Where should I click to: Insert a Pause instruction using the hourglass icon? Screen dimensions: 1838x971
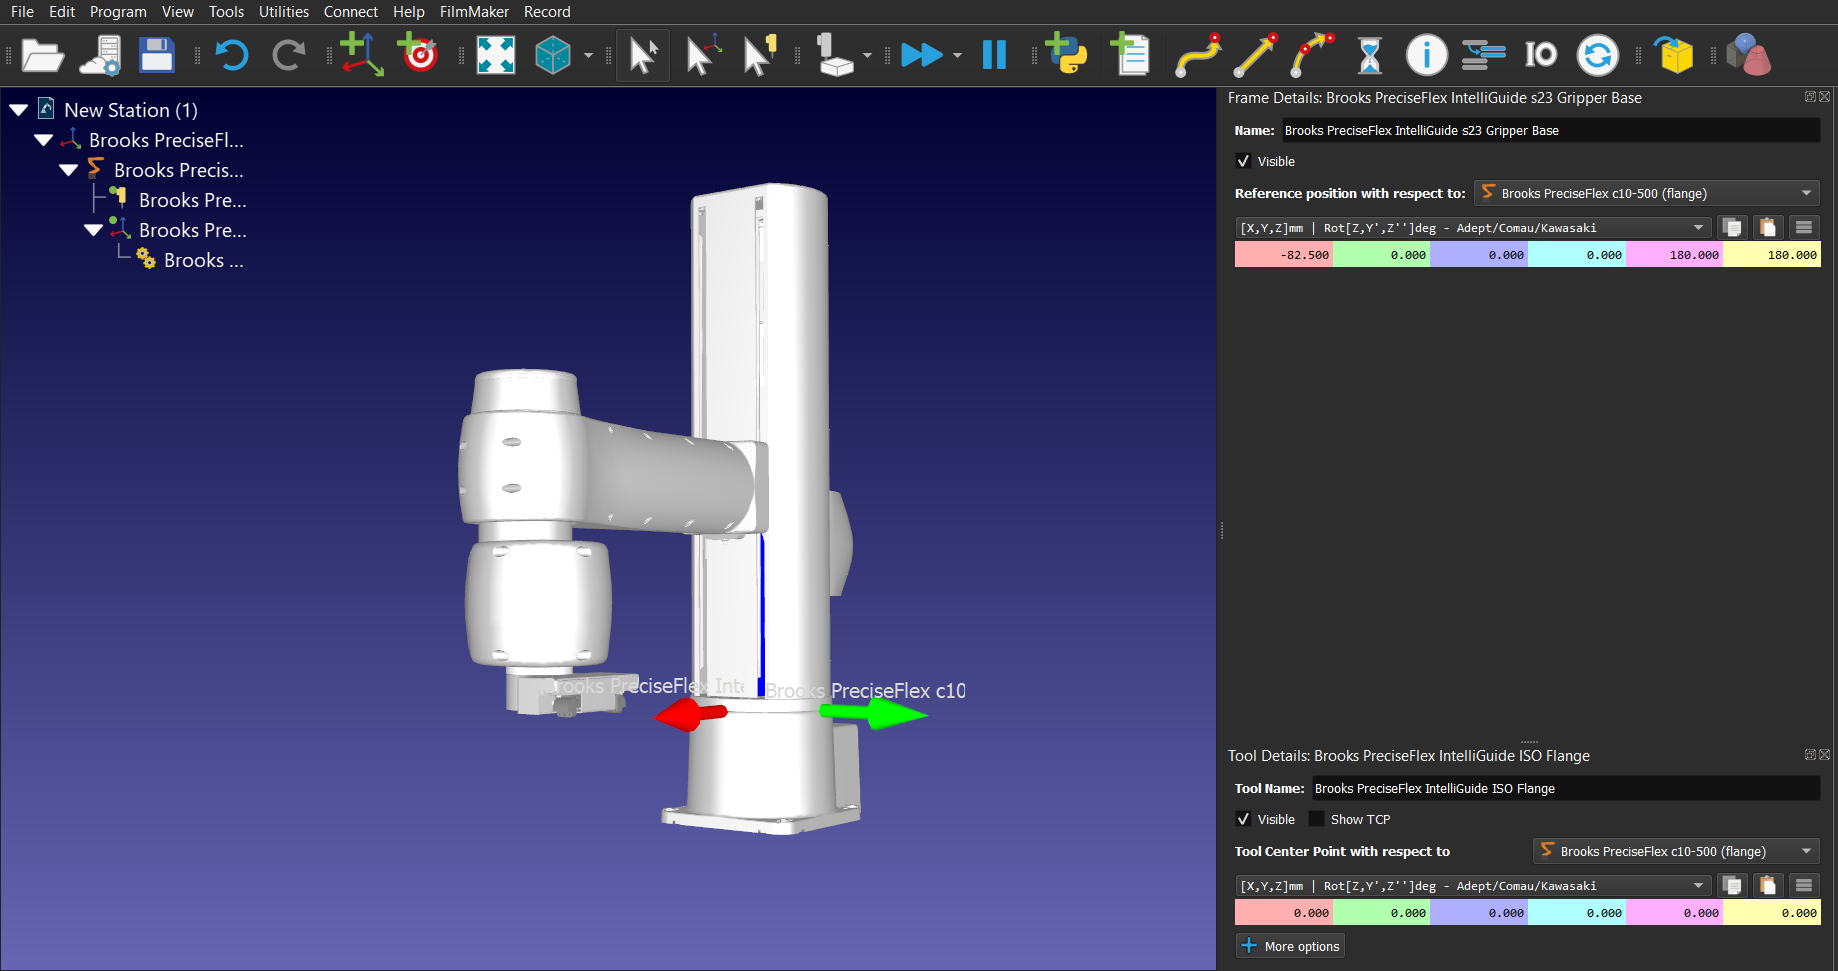[1369, 55]
